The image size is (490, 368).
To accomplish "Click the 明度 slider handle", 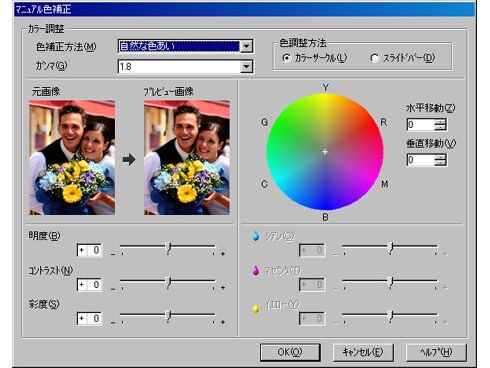I will point(168,247).
